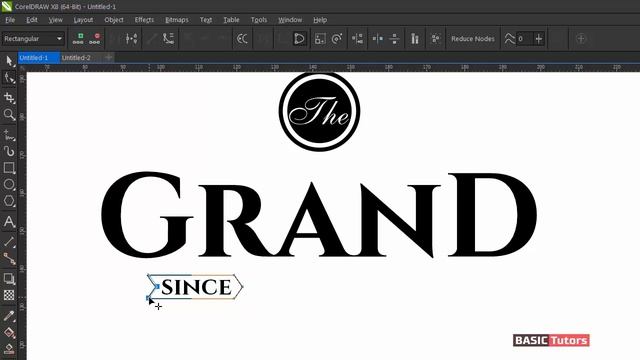Click the Close Curve icon
Viewport: 640px width, 360px height.
[299, 39]
